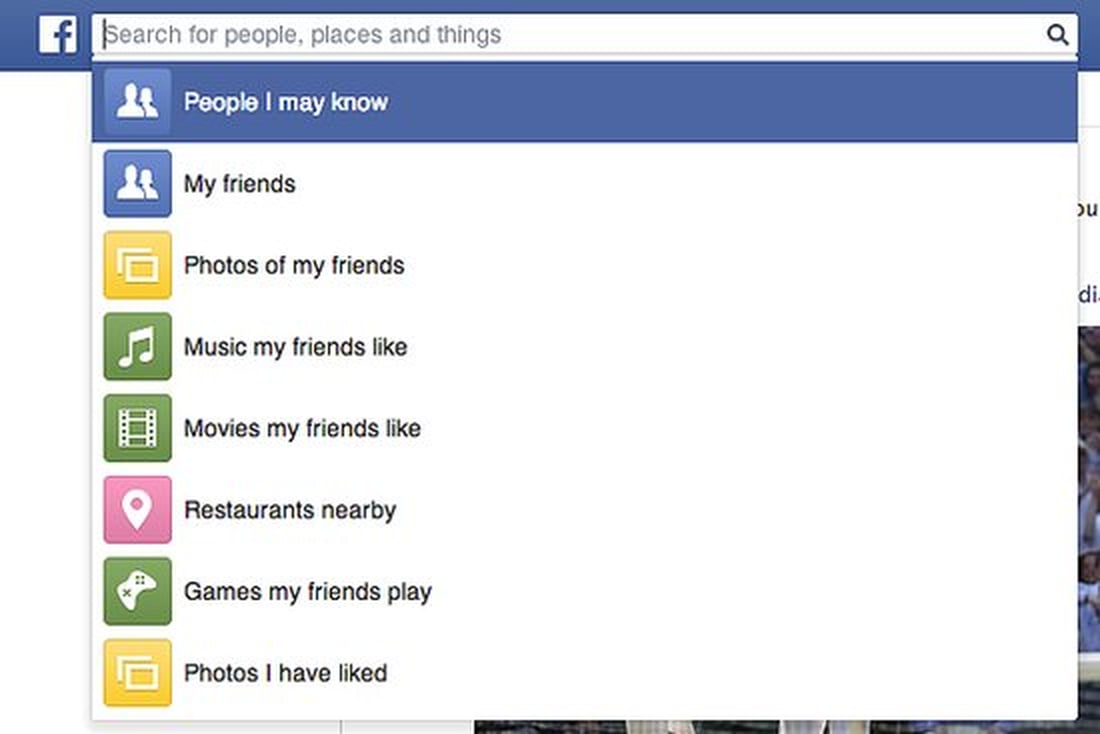Click the pink Restaurants nearby pin icon
1100x734 pixels.
click(x=137, y=510)
